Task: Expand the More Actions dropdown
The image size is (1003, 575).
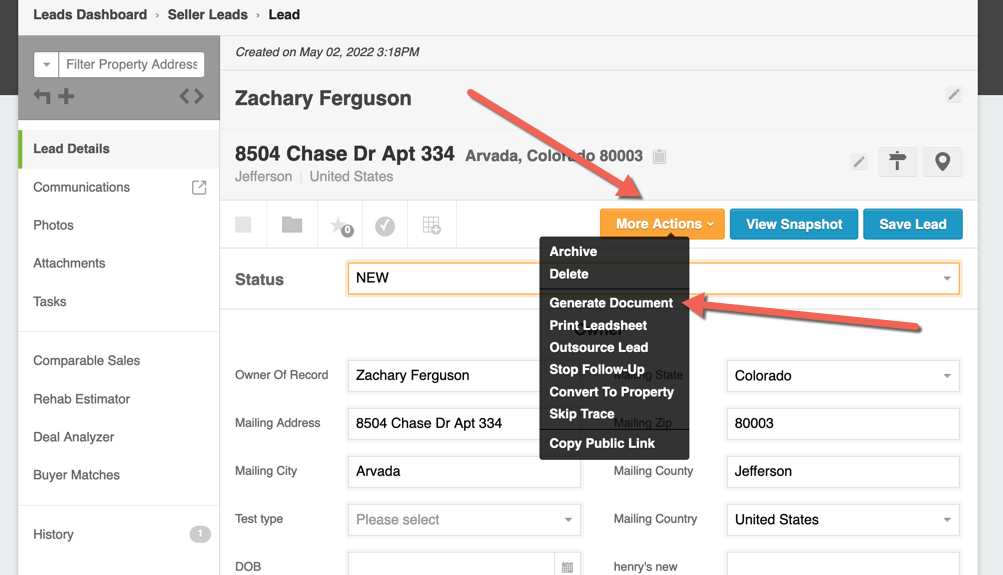Action: [662, 224]
